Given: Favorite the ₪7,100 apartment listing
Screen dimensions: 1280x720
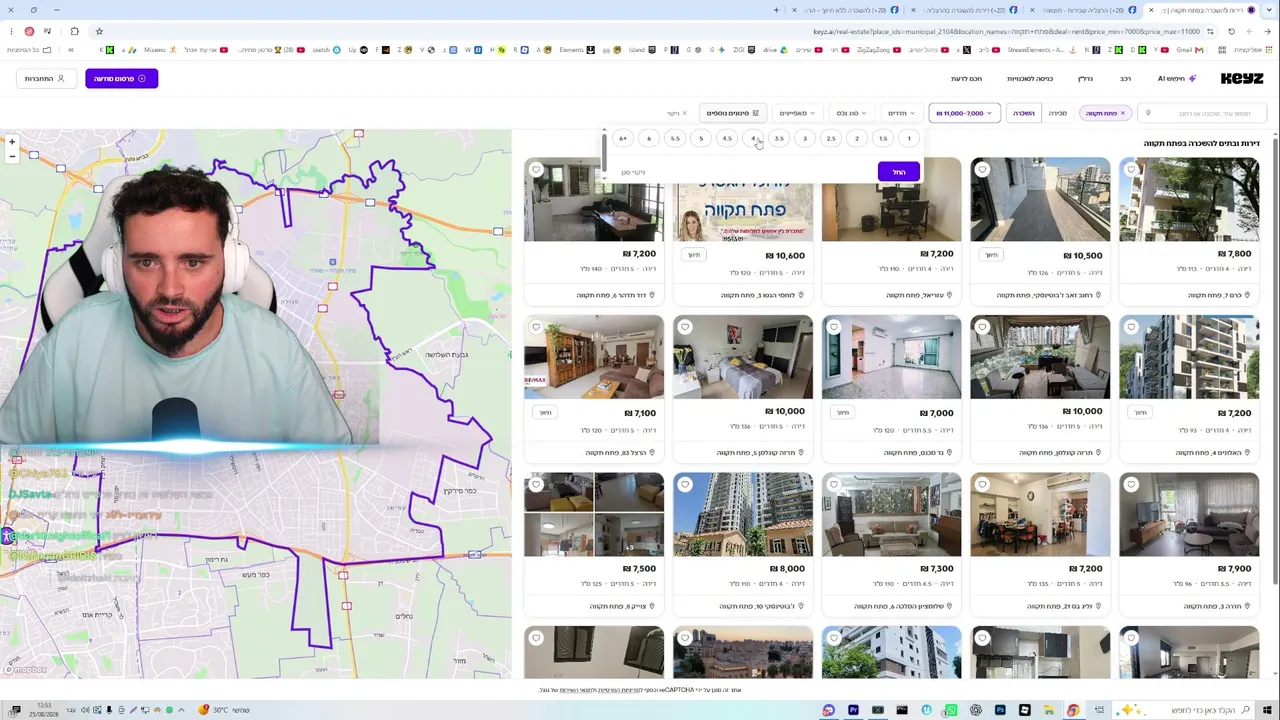Looking at the screenshot, I should coord(536,327).
